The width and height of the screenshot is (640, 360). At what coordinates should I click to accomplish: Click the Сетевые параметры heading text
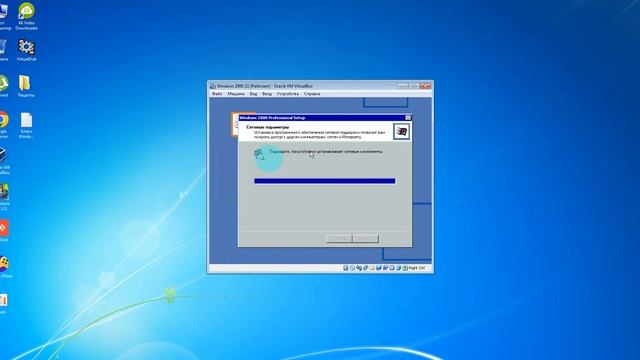point(267,127)
